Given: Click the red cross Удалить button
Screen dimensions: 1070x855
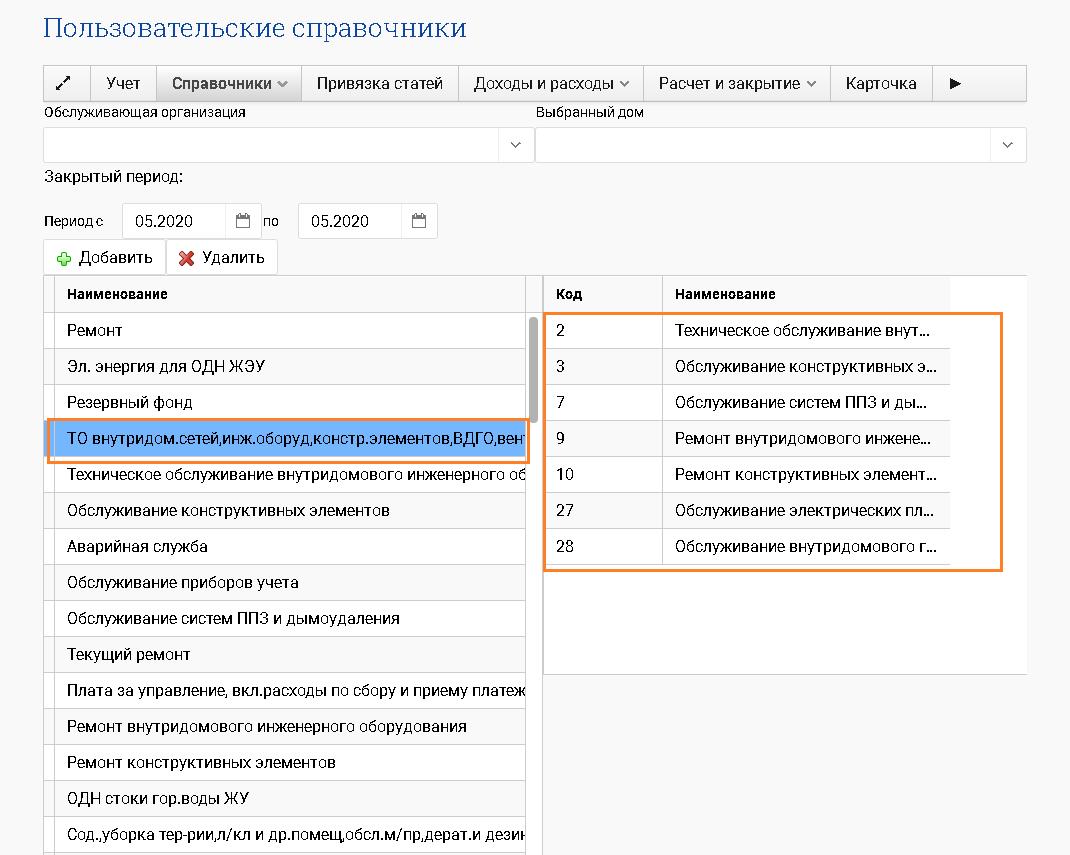Looking at the screenshot, I should click(221, 258).
